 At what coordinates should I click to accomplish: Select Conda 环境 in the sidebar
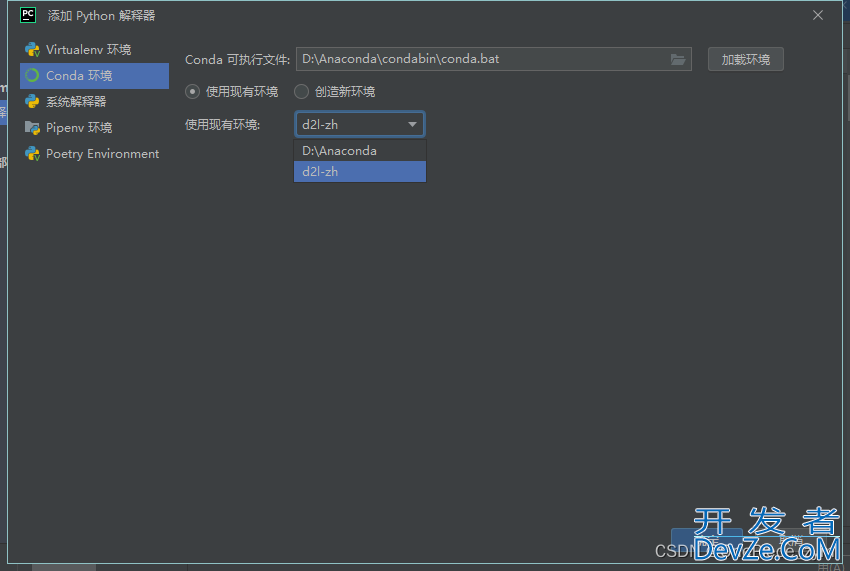94,76
